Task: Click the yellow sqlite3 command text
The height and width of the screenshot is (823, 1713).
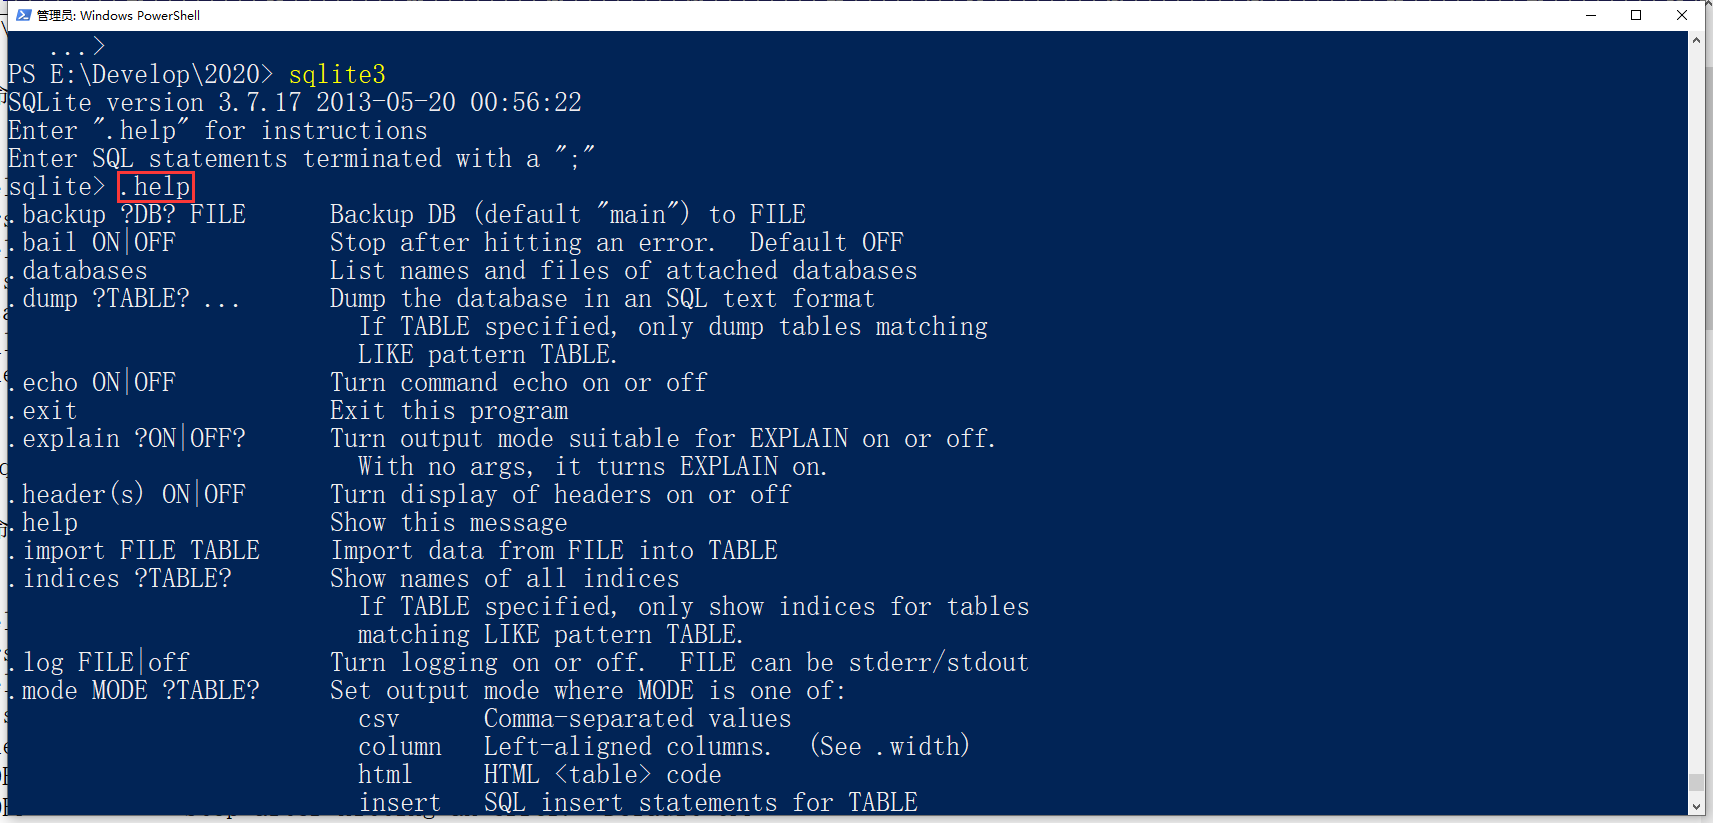Action: 337,75
